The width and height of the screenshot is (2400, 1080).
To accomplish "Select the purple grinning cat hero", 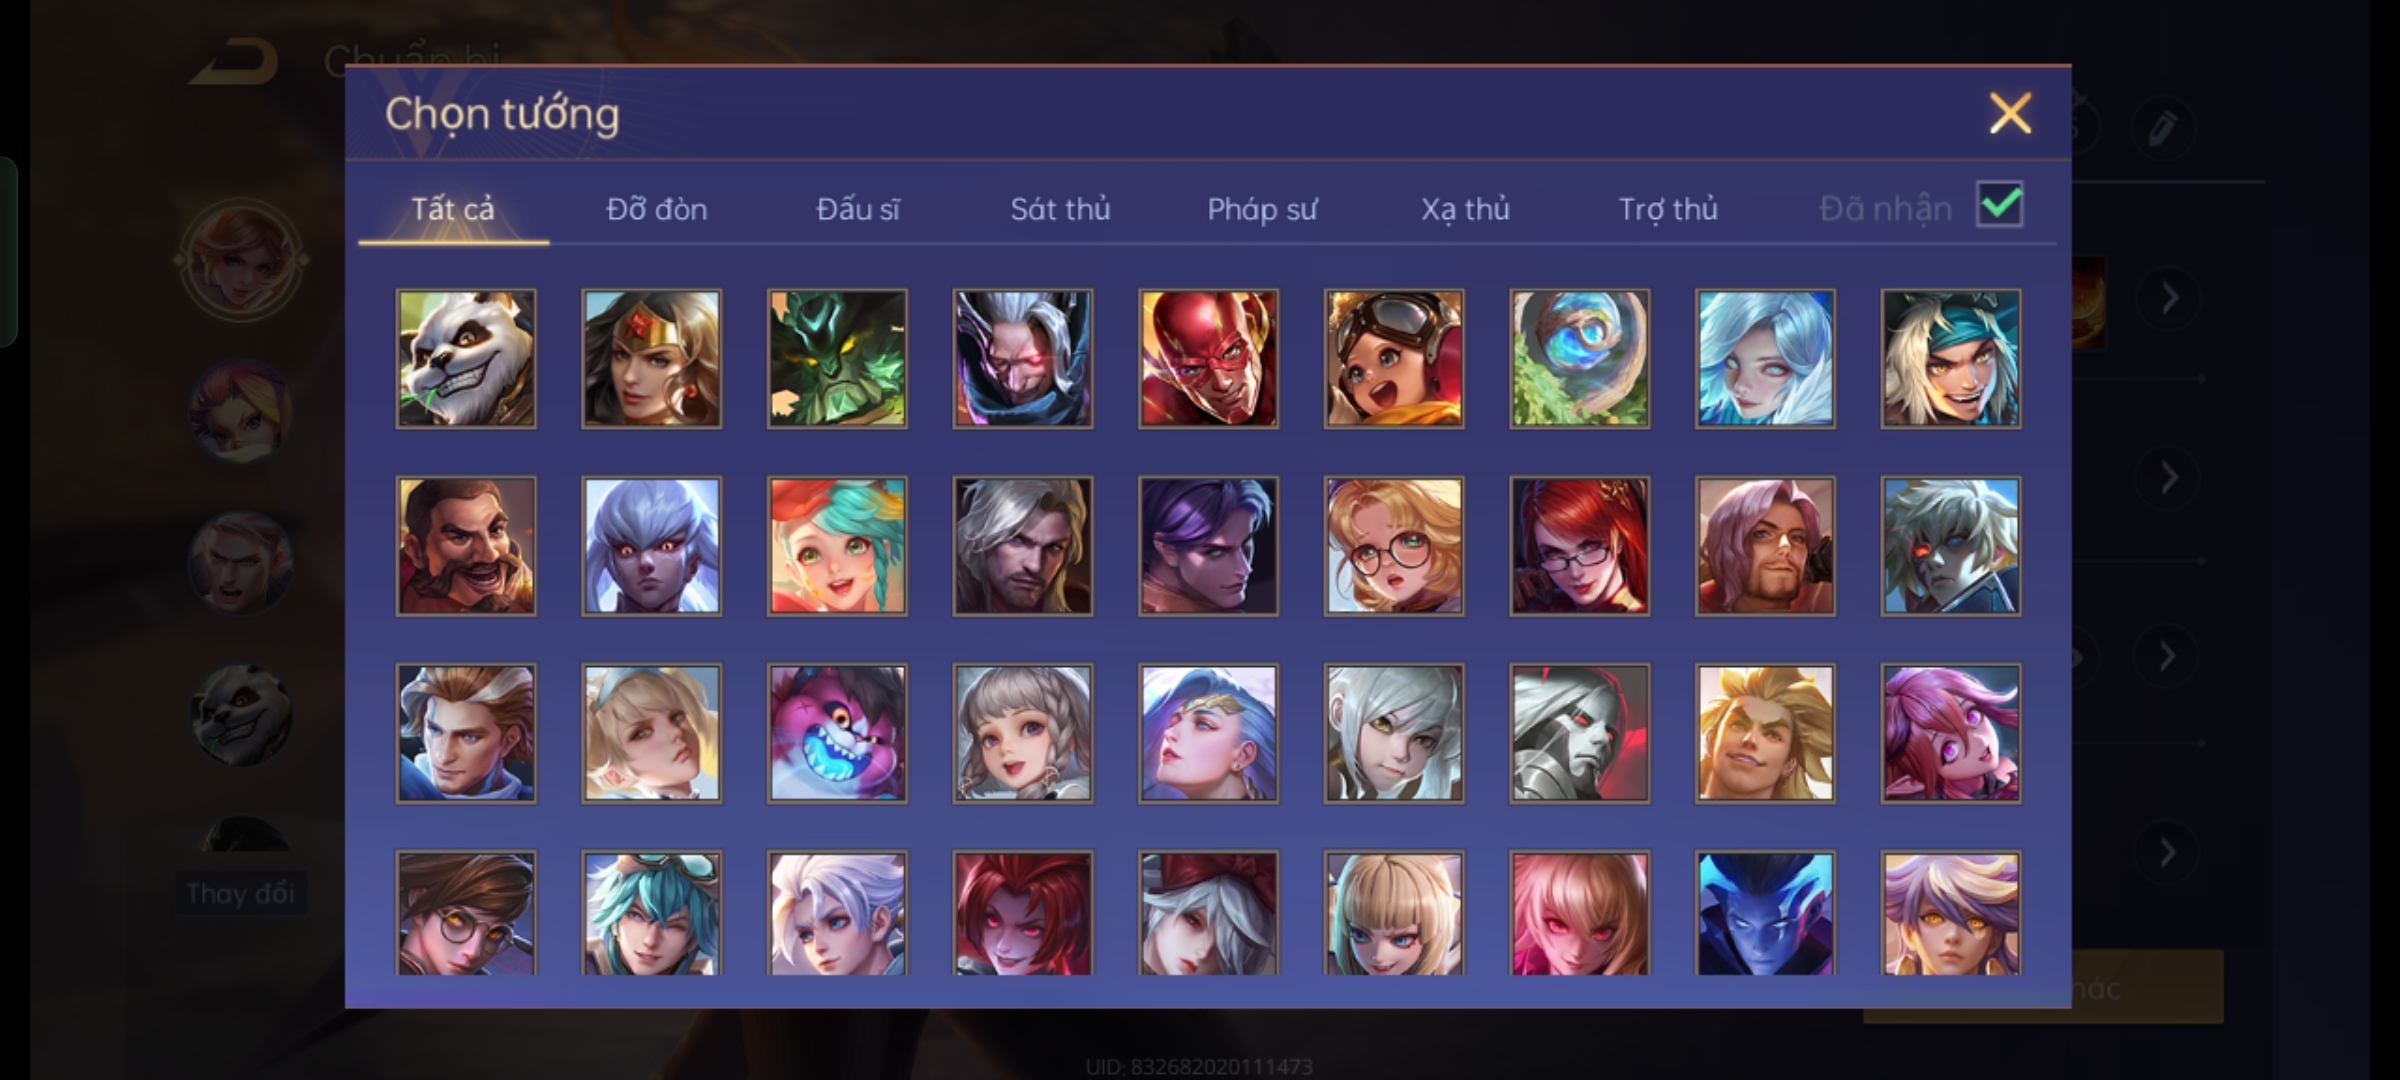I will pyautogui.click(x=837, y=733).
